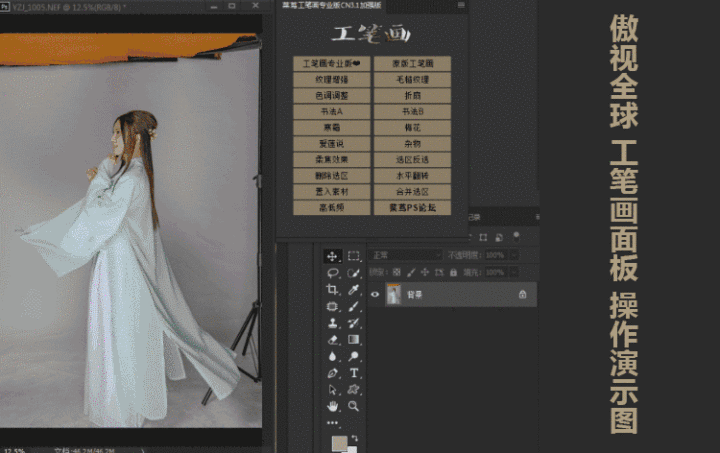Toggle the lock all padlock beside 锁定
The width and height of the screenshot is (720, 453).
(453, 272)
